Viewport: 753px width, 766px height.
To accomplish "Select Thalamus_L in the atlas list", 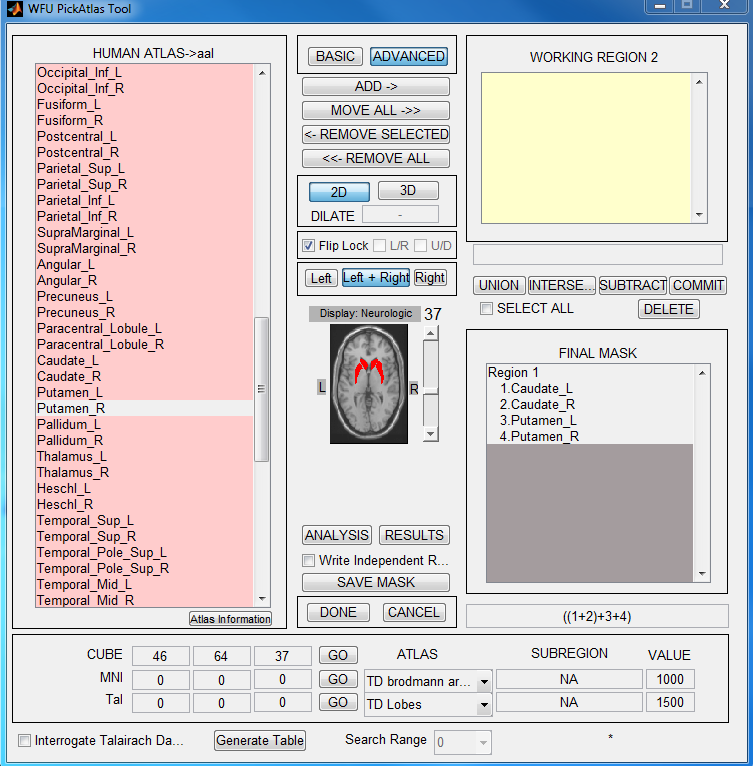I will (71, 457).
